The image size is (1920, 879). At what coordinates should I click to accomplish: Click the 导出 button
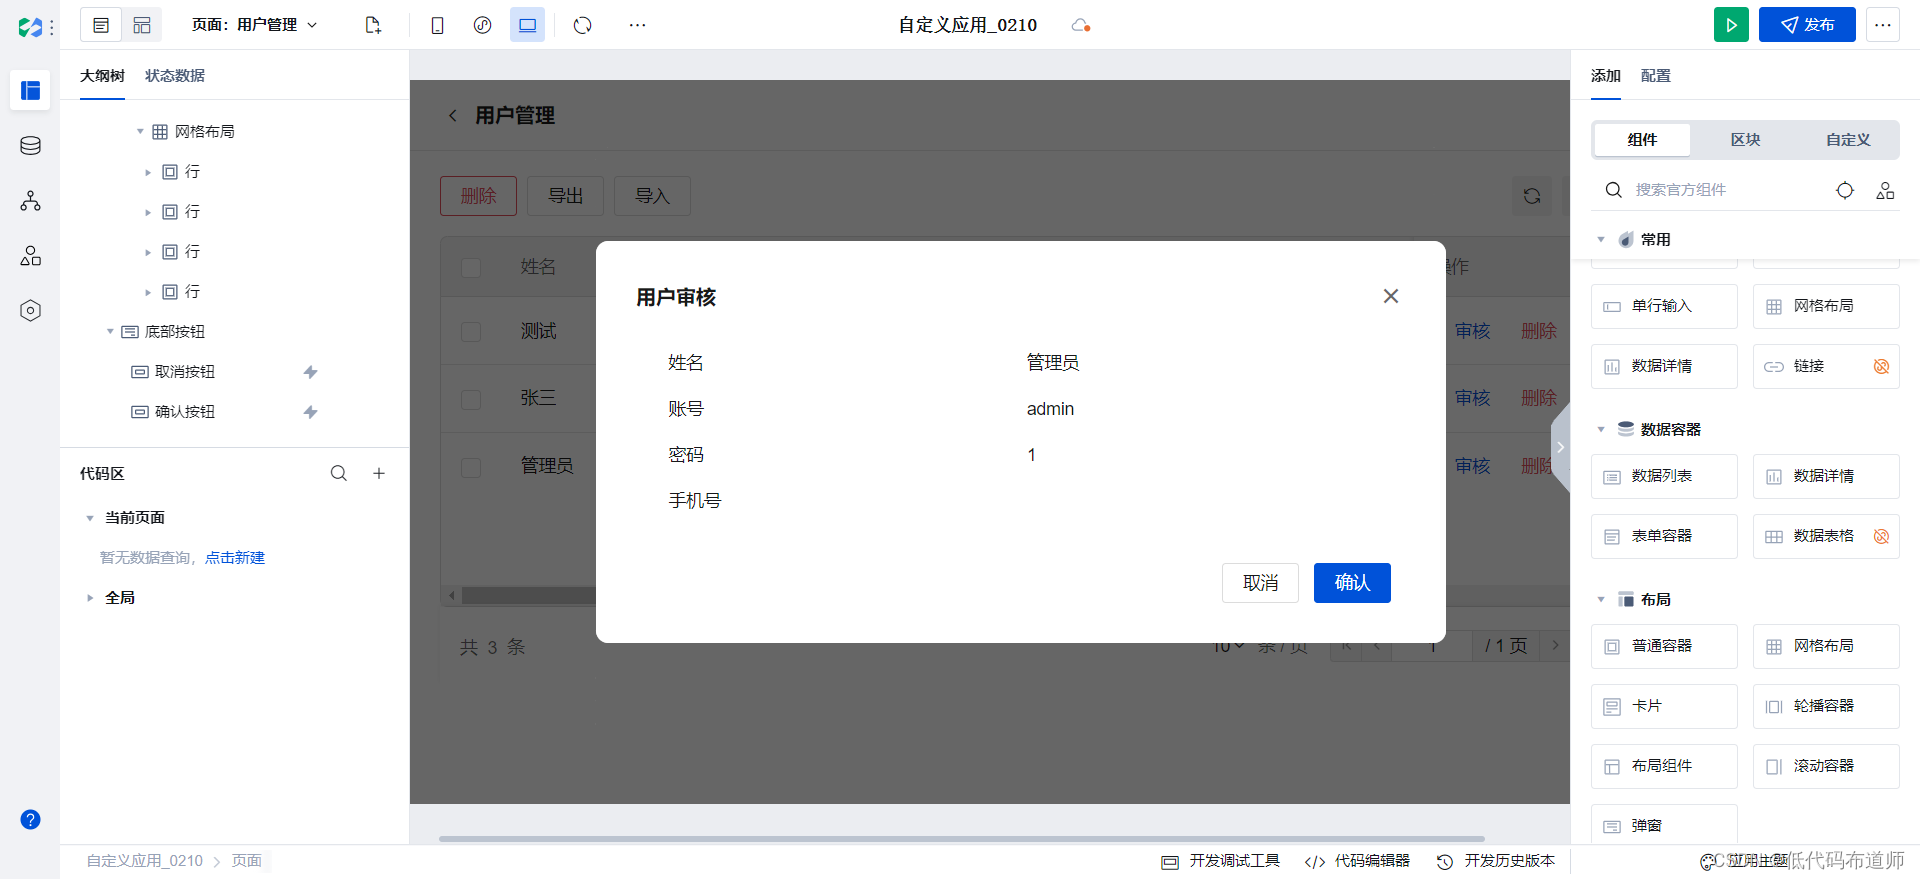tap(565, 196)
